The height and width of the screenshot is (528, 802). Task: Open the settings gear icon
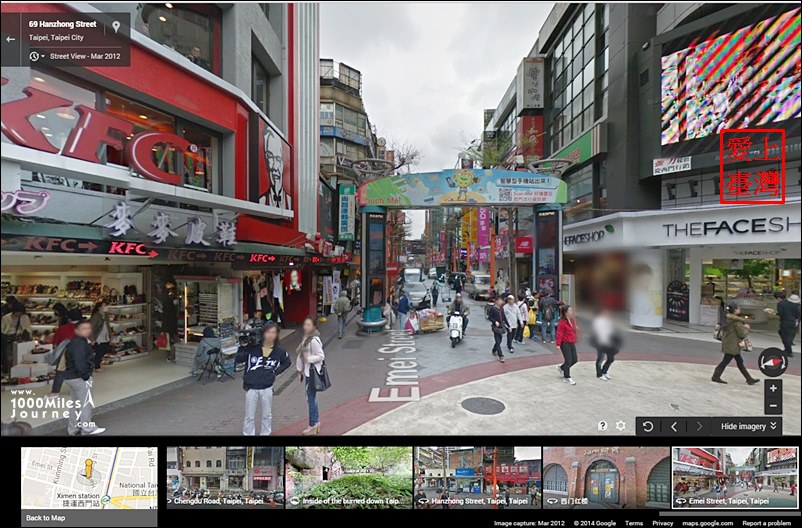coord(620,426)
